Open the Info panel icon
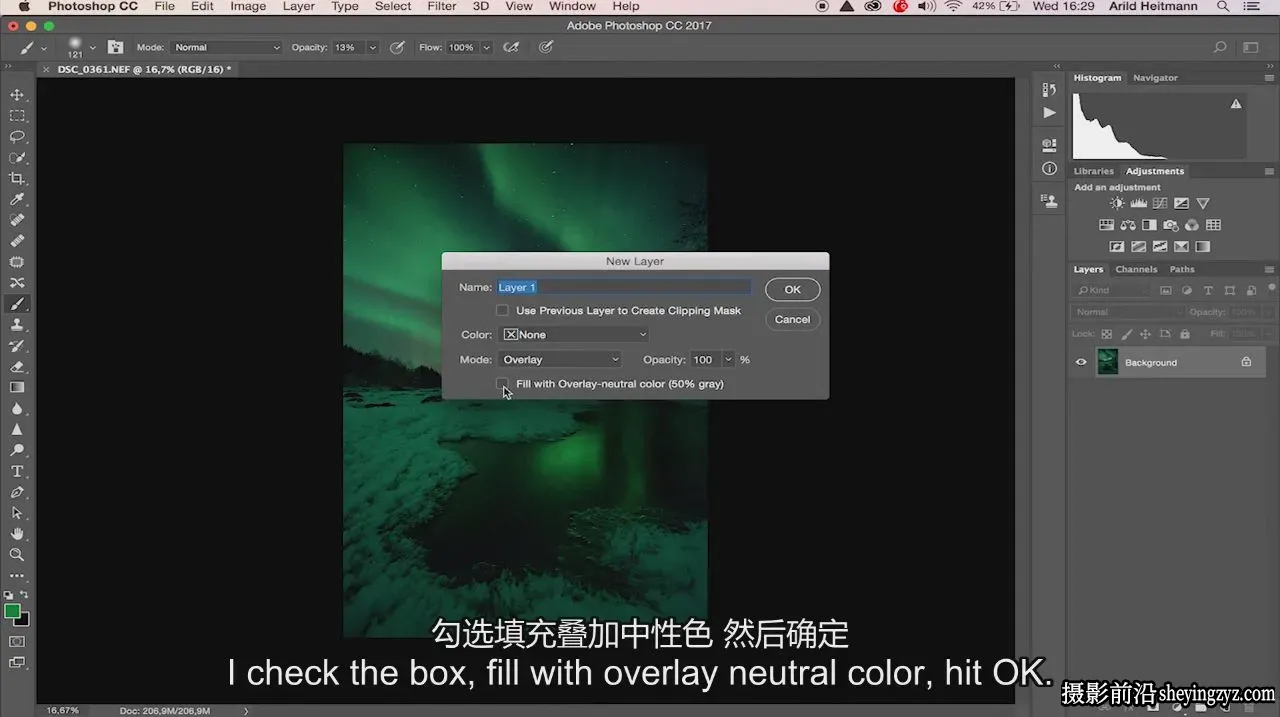1280x717 pixels. click(1049, 169)
